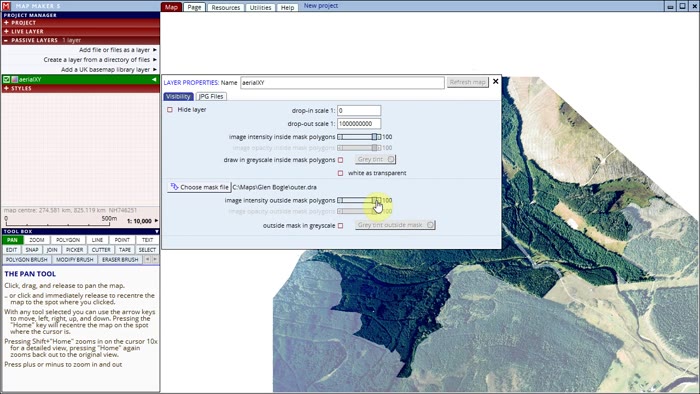Screen dimensions: 700x394
Task: Select the ZOOM tool
Action: coord(37,240)
